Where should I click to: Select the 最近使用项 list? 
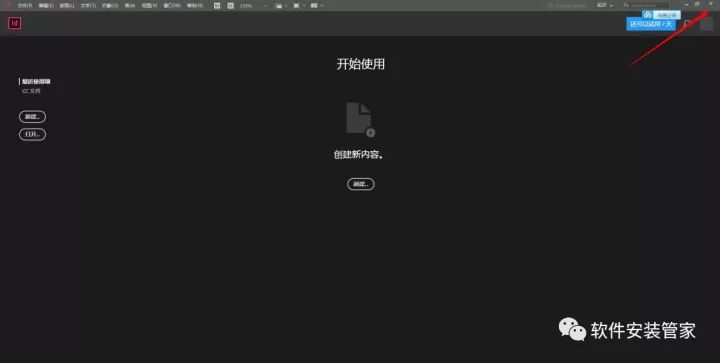tap(36, 81)
